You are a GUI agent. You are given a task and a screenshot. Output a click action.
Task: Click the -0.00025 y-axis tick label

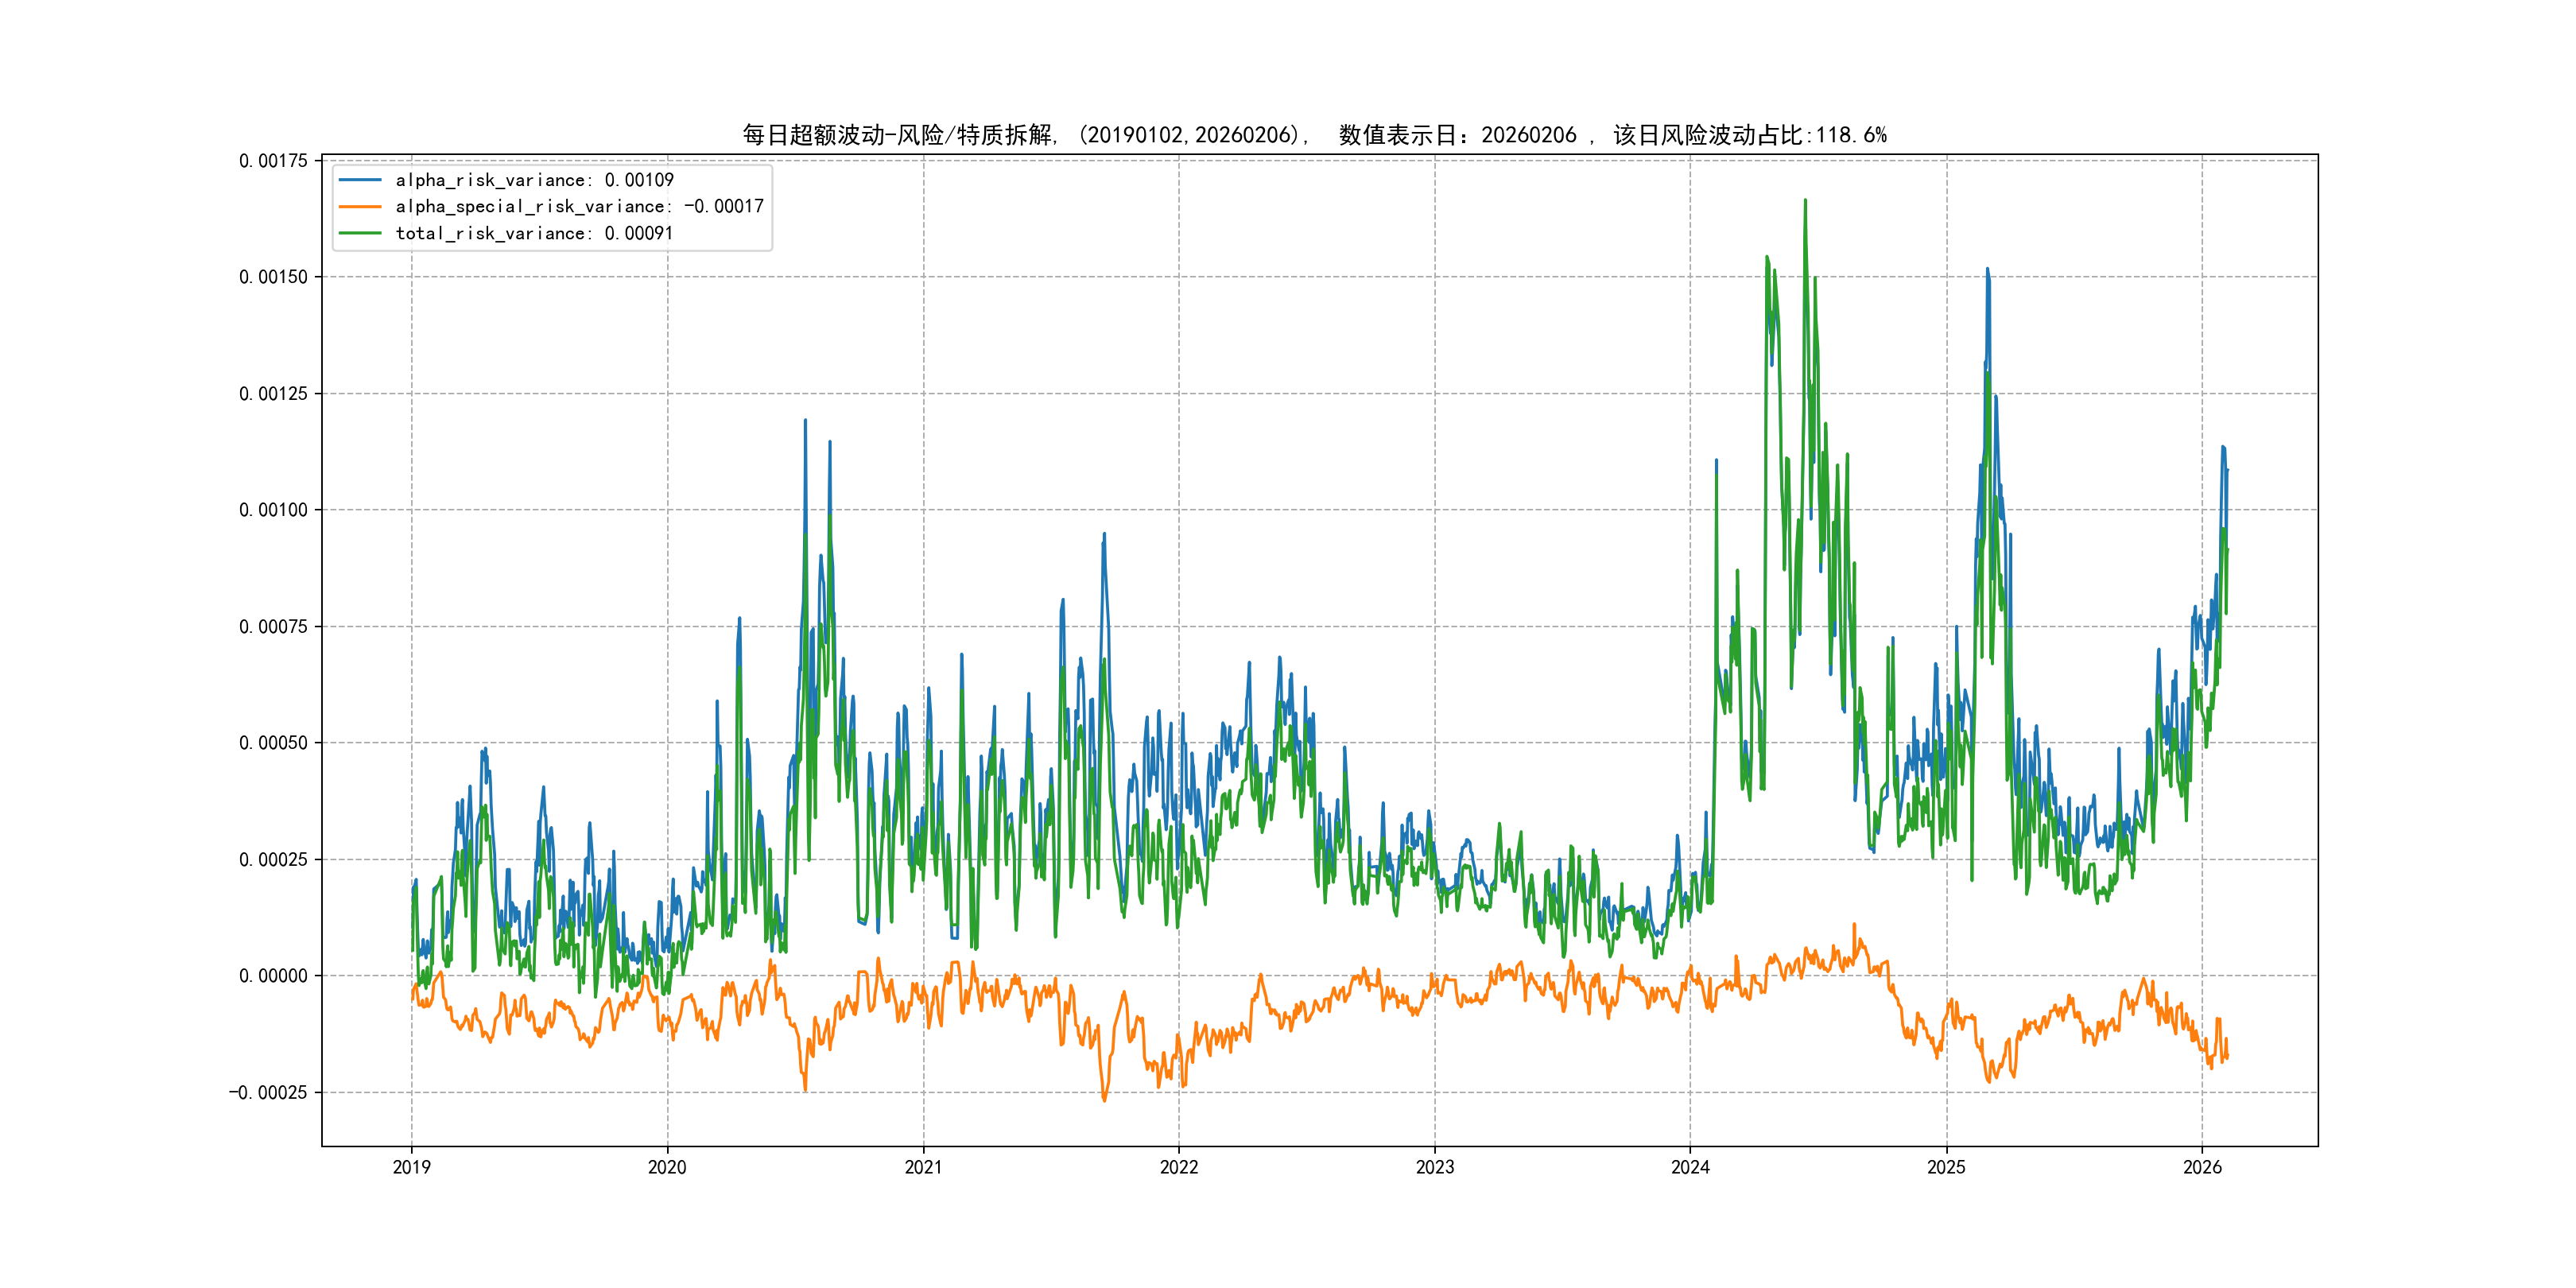268,1092
